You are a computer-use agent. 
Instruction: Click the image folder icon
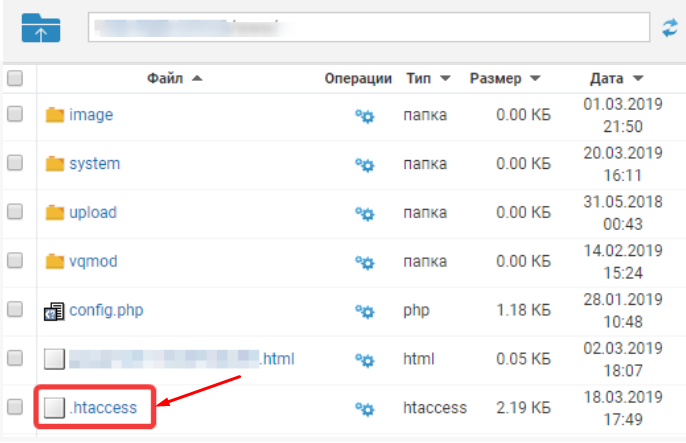point(55,115)
